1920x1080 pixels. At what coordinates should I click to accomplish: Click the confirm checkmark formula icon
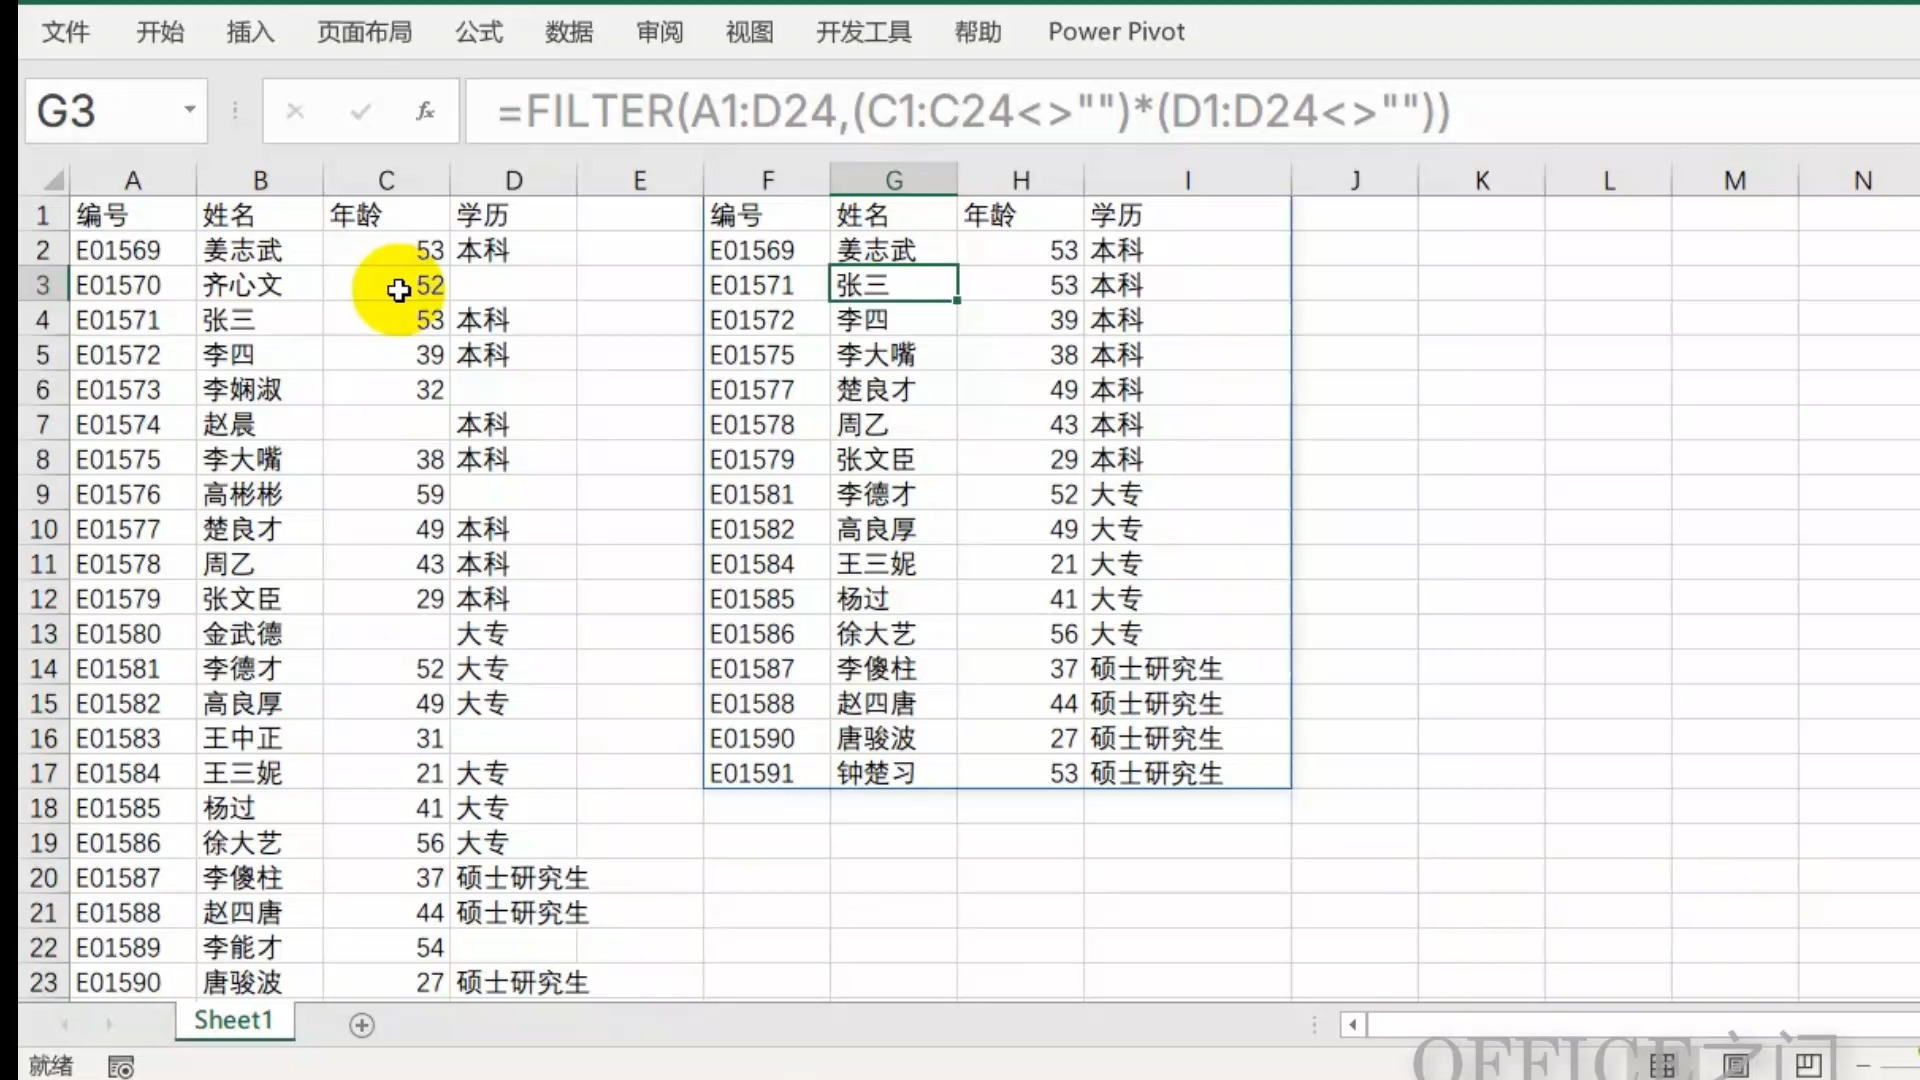[360, 111]
